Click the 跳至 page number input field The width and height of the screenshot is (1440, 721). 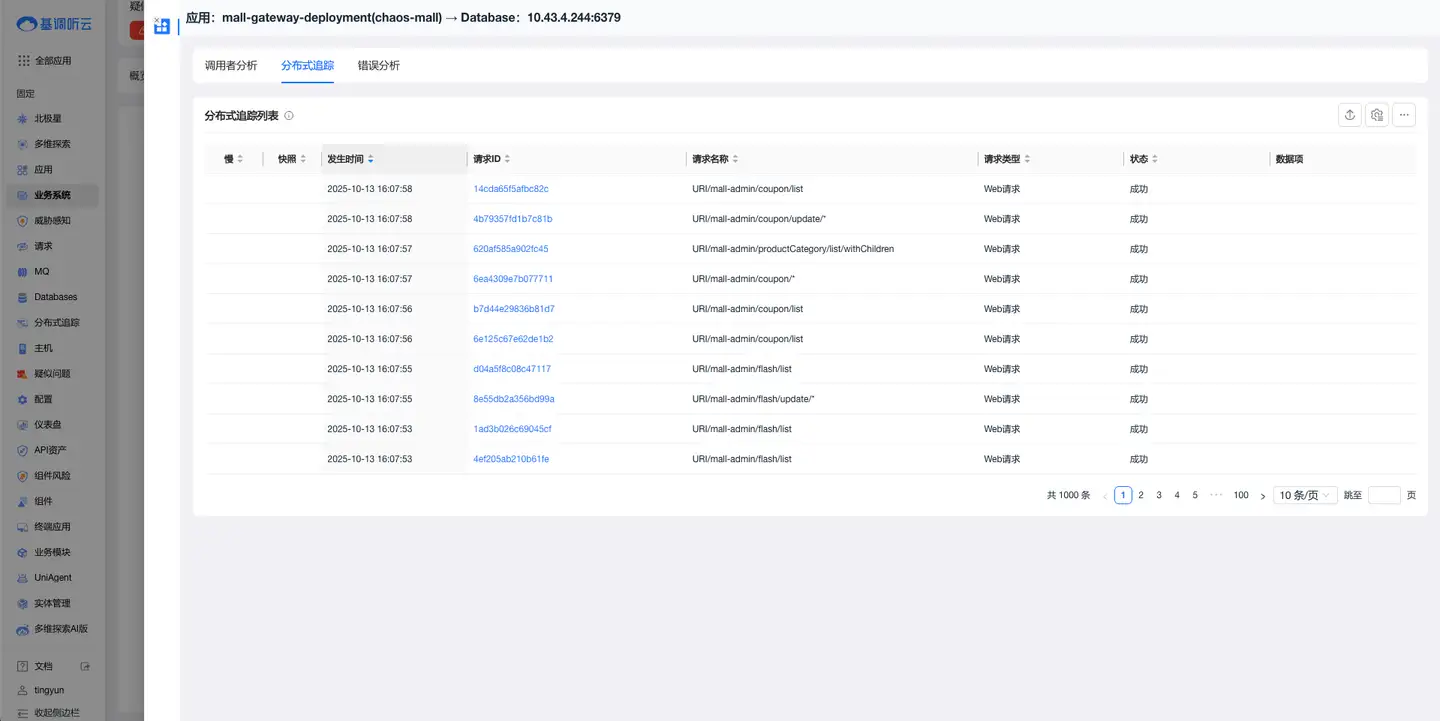point(1384,495)
